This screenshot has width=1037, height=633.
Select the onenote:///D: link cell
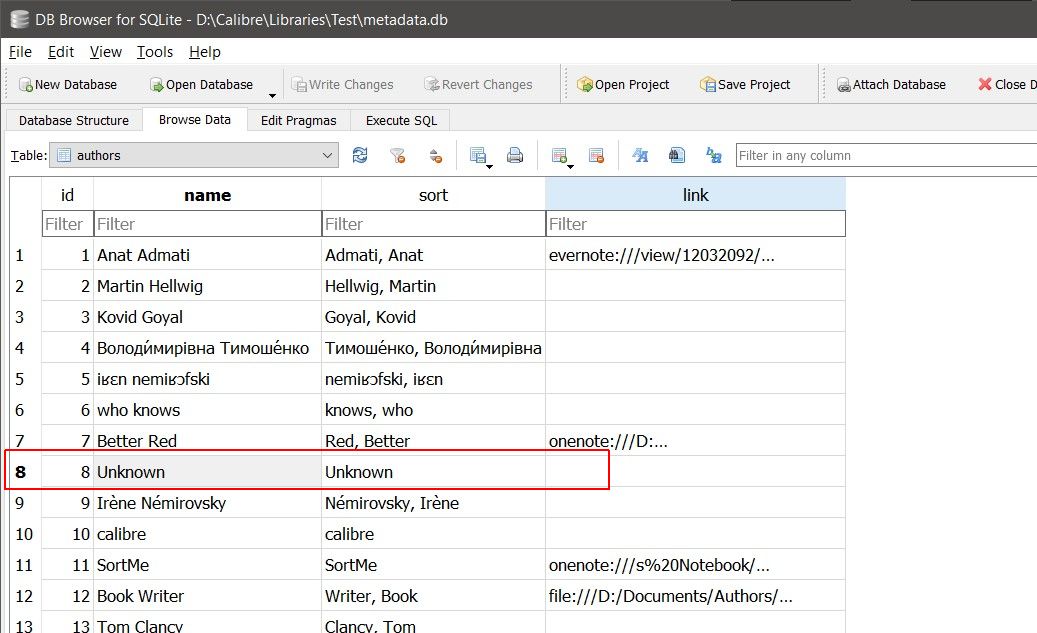tap(696, 441)
